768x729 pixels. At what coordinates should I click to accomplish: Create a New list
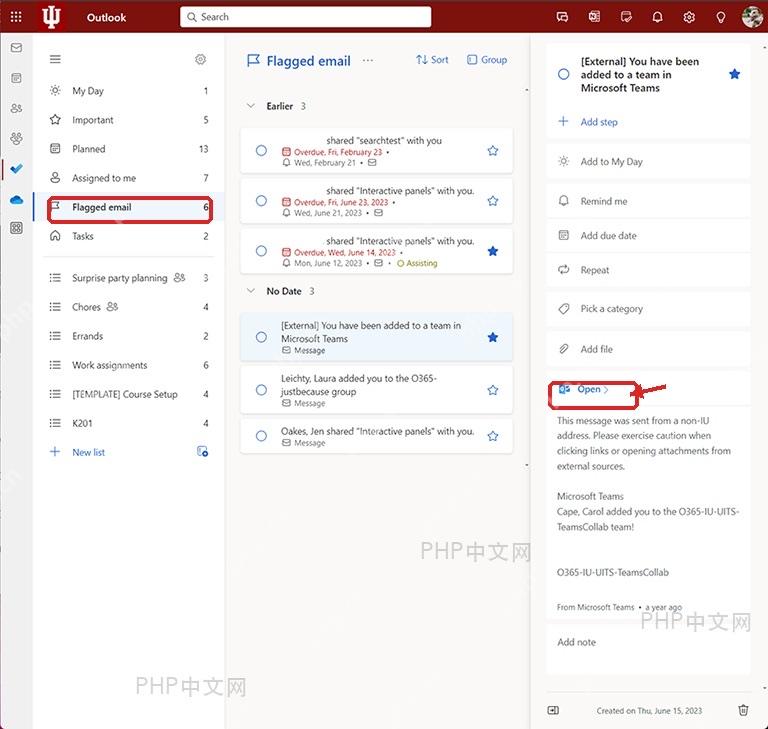[88, 452]
